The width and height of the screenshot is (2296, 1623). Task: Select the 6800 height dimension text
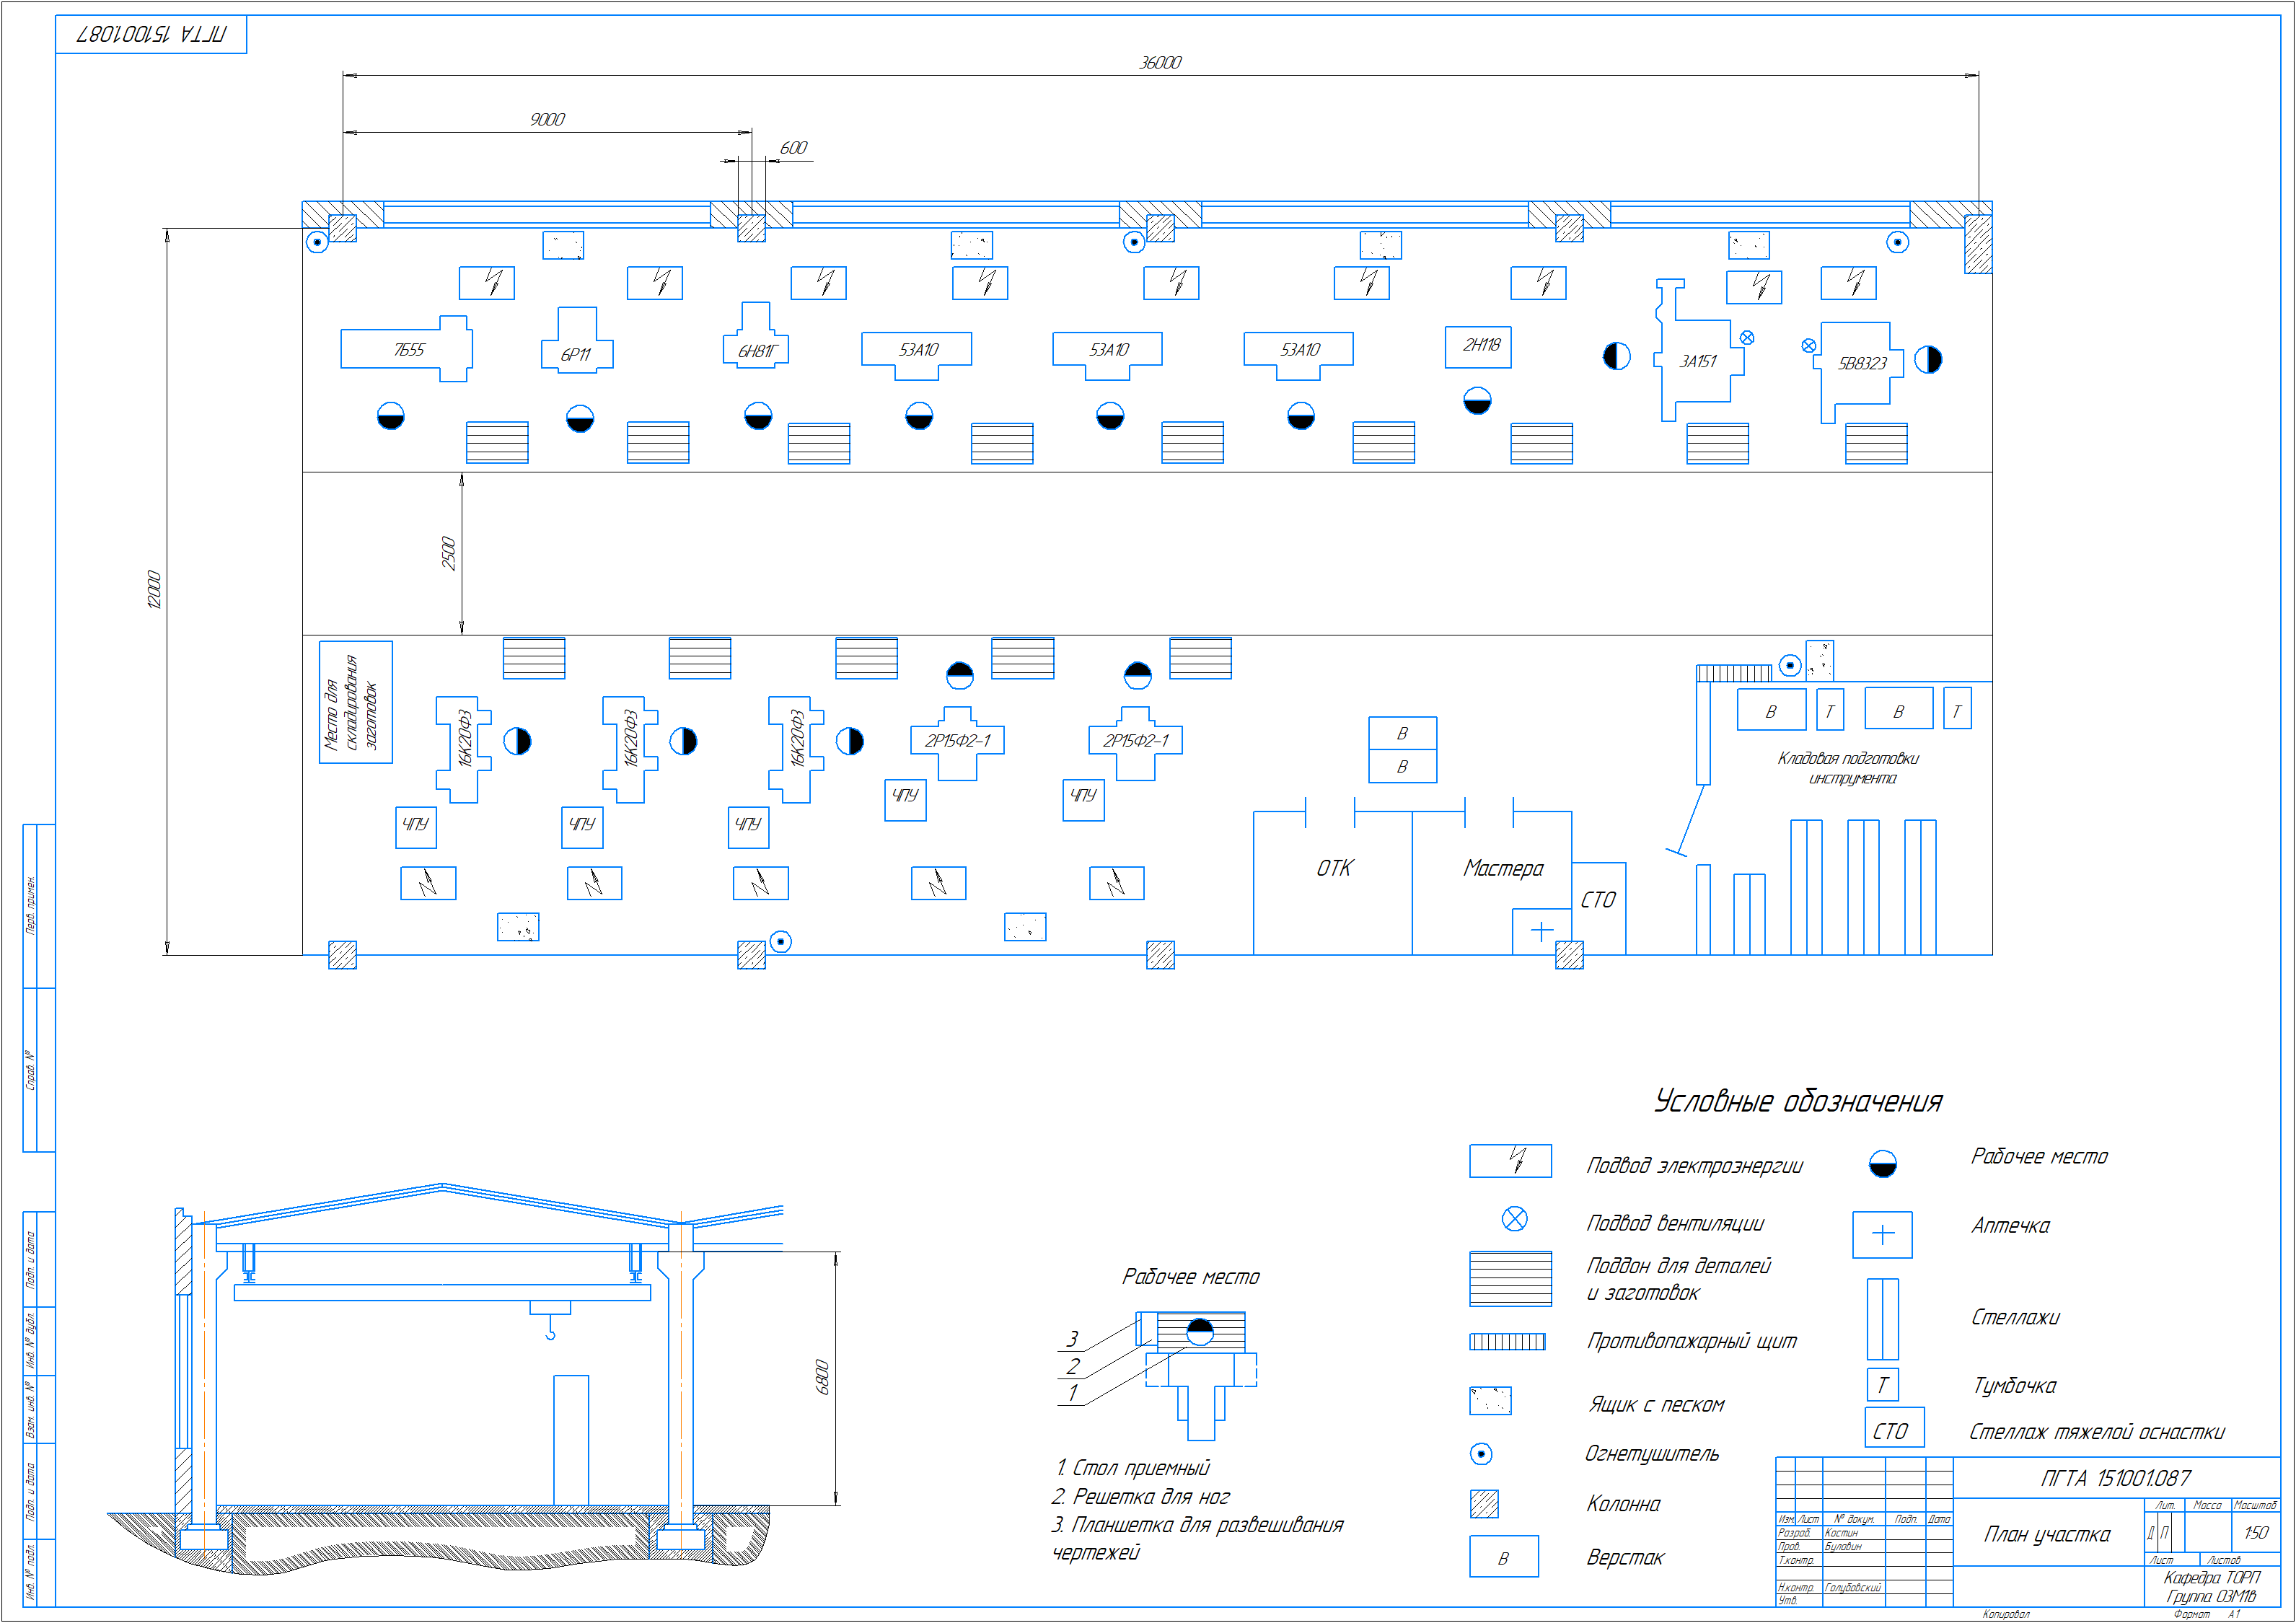pos(822,1377)
